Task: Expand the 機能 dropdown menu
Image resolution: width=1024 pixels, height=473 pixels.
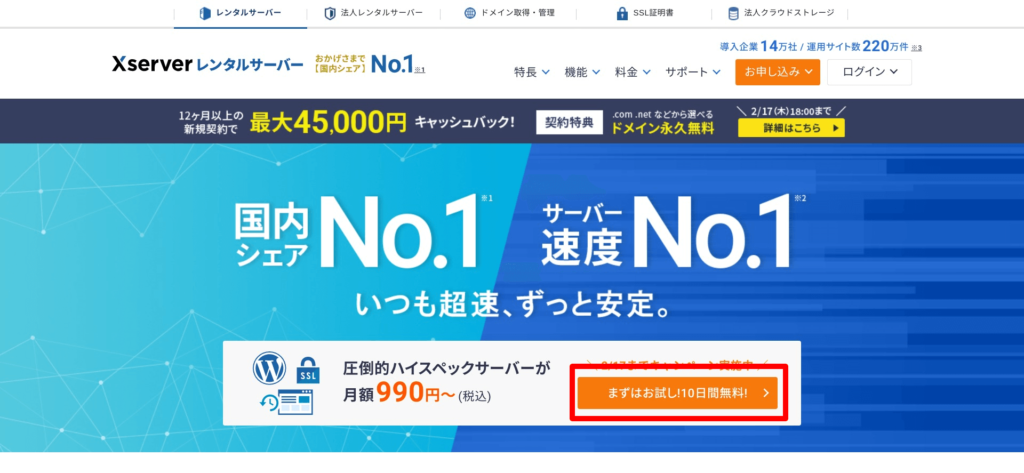Action: pyautogui.click(x=582, y=72)
